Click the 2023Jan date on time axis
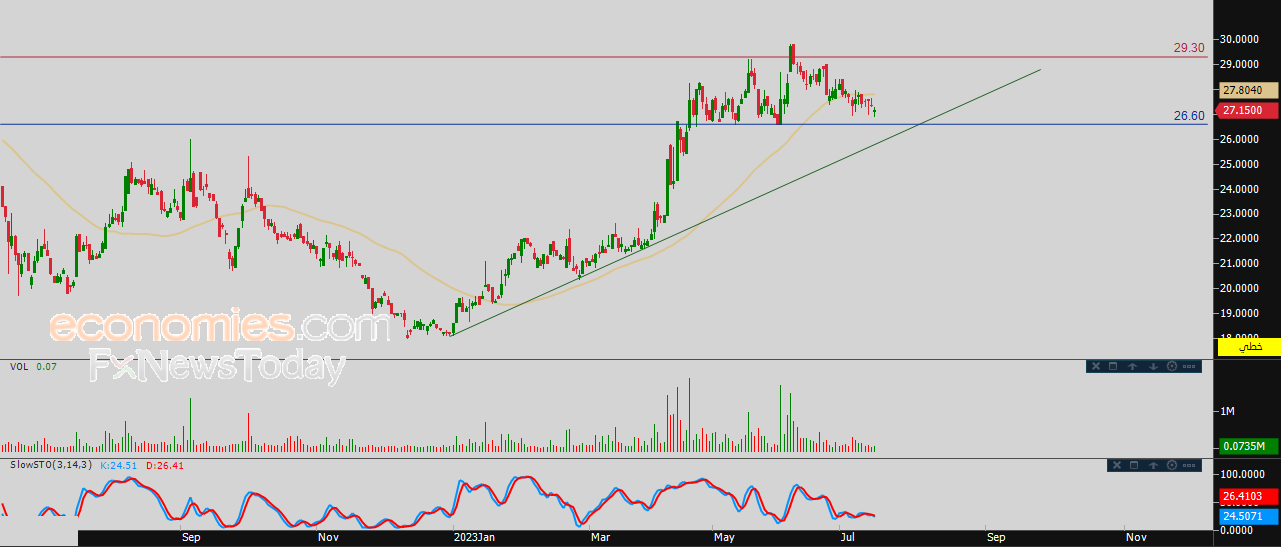 coord(472,537)
